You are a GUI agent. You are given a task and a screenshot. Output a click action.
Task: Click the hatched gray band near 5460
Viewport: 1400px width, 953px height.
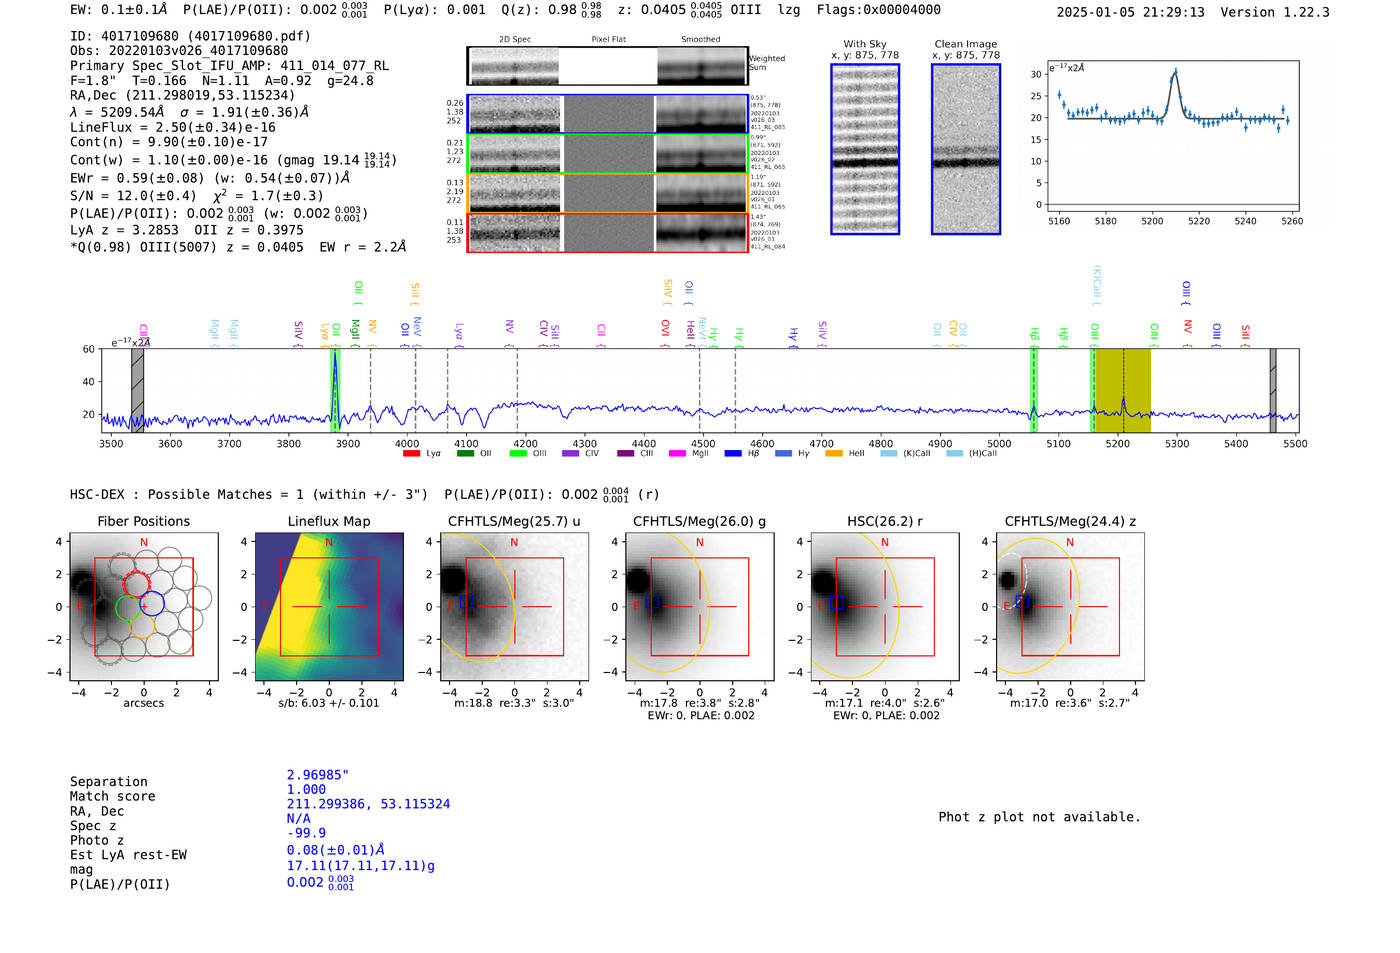point(1273,390)
